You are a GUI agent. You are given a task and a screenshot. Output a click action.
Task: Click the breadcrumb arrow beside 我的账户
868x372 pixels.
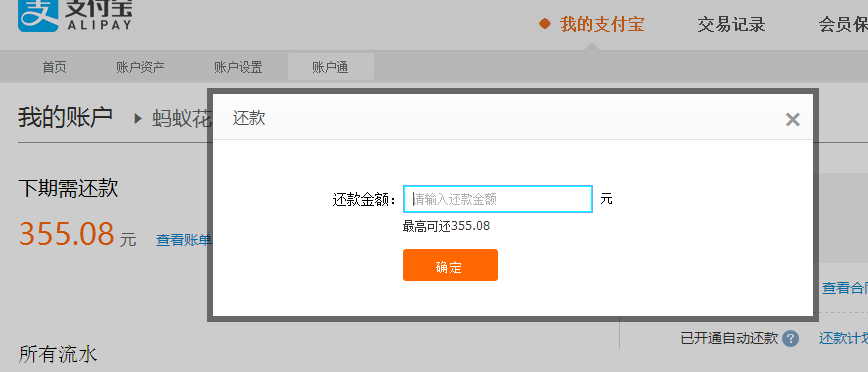click(138, 118)
